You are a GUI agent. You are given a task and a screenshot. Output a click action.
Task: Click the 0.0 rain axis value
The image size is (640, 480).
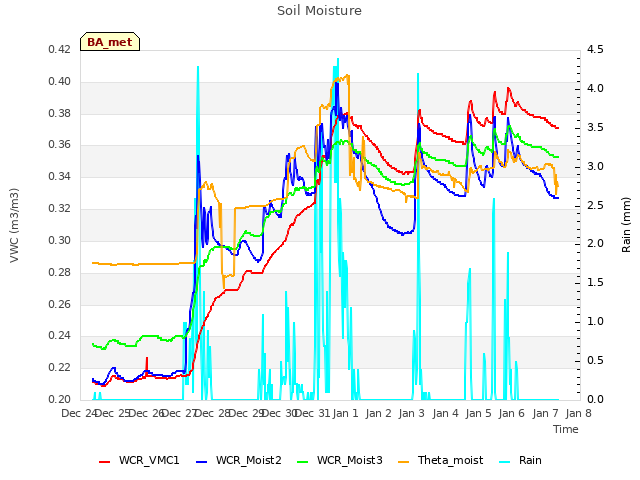pos(595,399)
